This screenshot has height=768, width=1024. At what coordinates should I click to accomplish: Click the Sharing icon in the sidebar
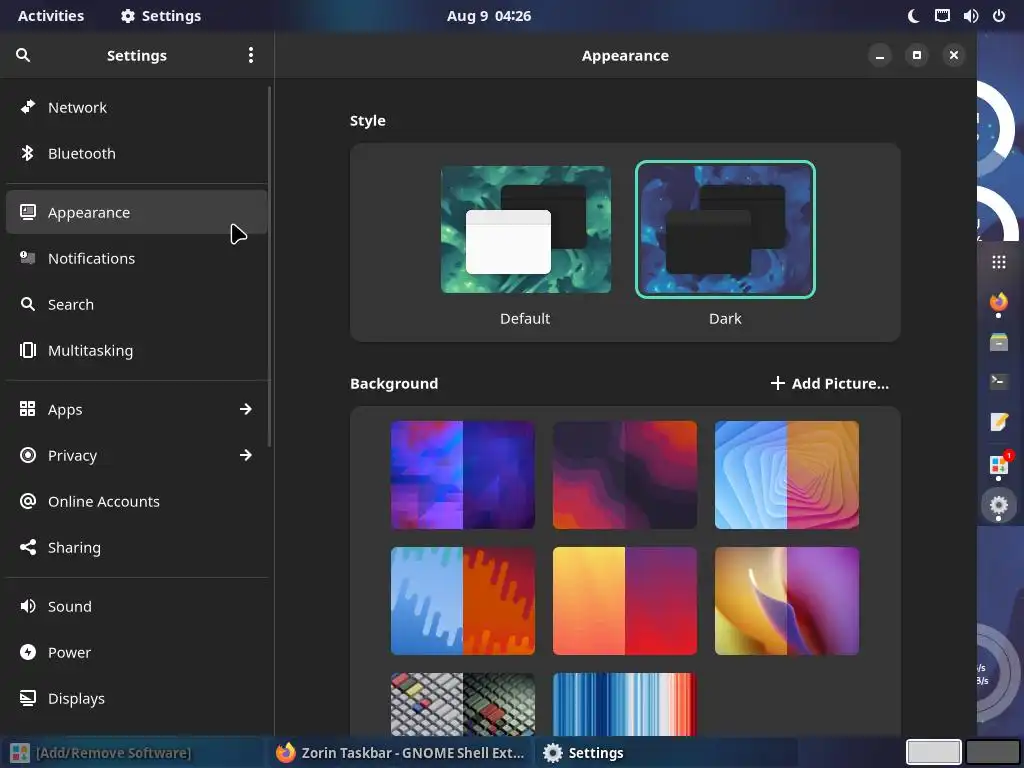[27, 547]
